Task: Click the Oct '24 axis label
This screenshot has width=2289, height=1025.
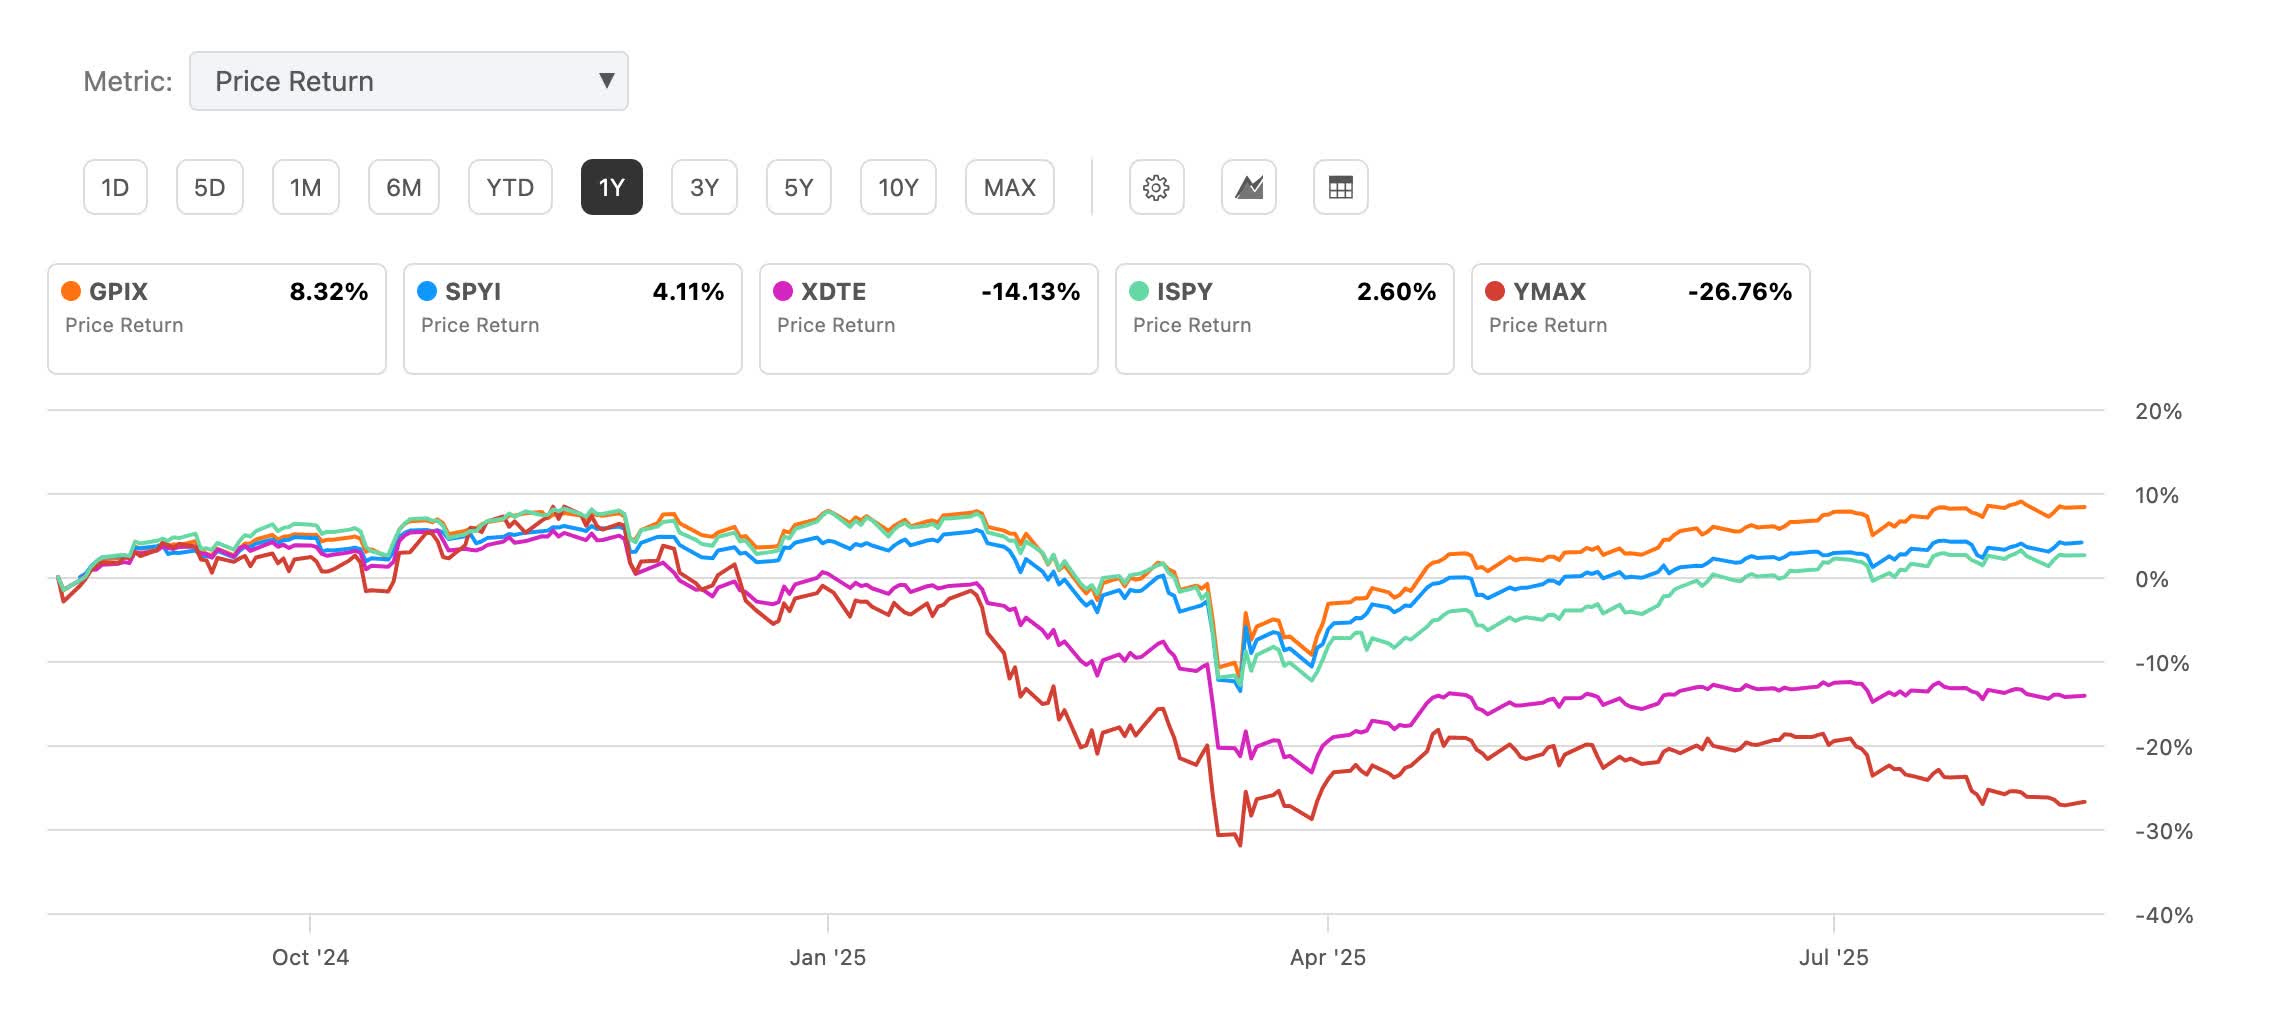Action: [x=310, y=957]
